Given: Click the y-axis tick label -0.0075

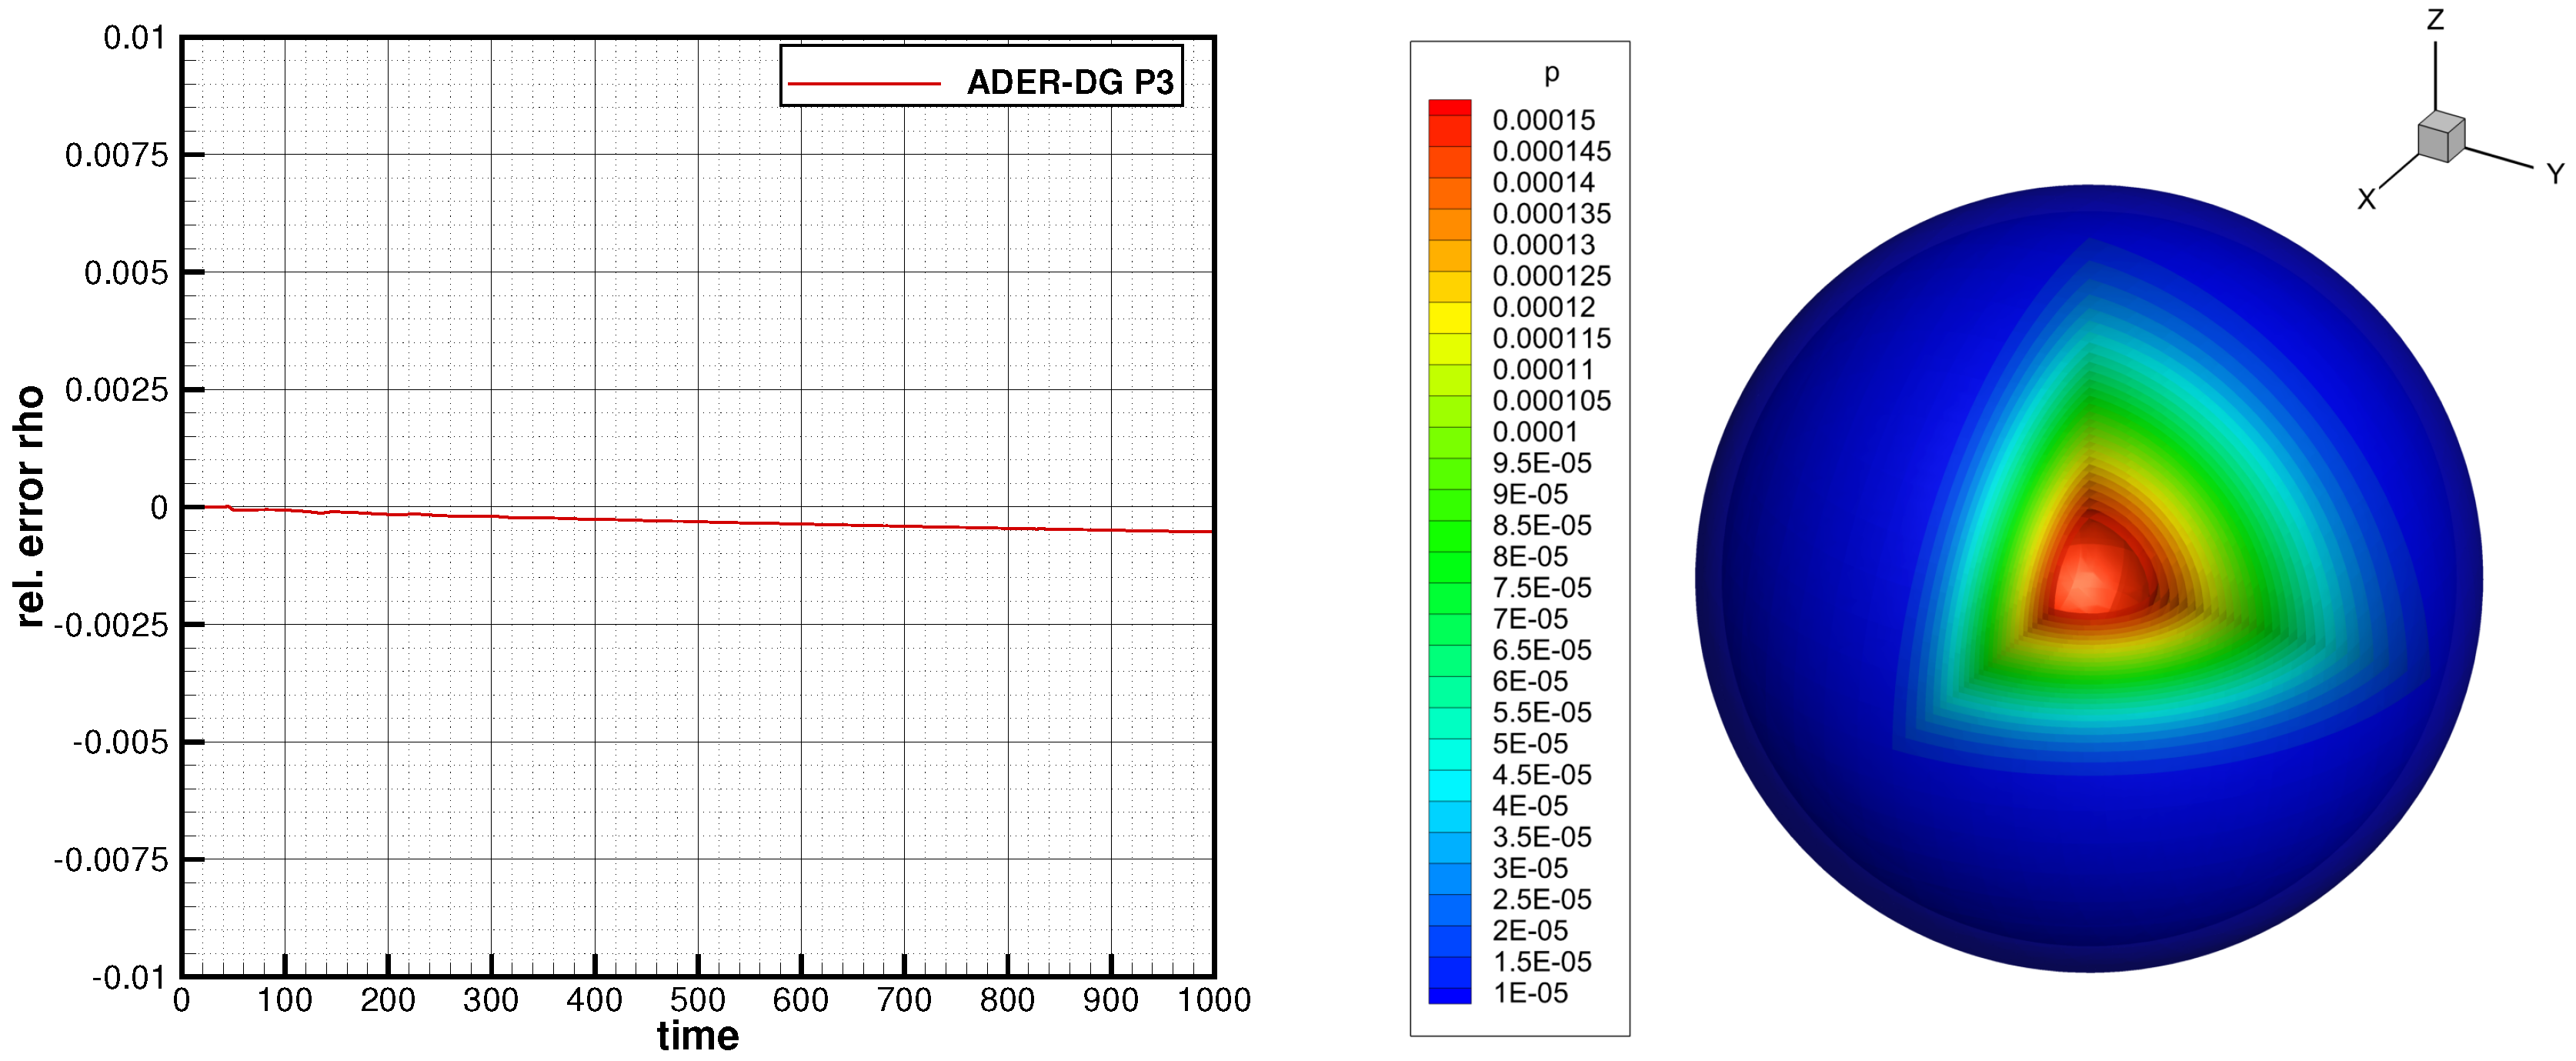Looking at the screenshot, I should pyautogui.click(x=111, y=860).
